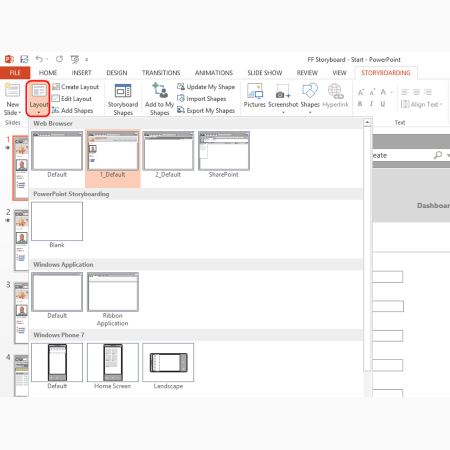Click the gallery scroll up arrow
This screenshot has height=450, width=450.
(367, 123)
